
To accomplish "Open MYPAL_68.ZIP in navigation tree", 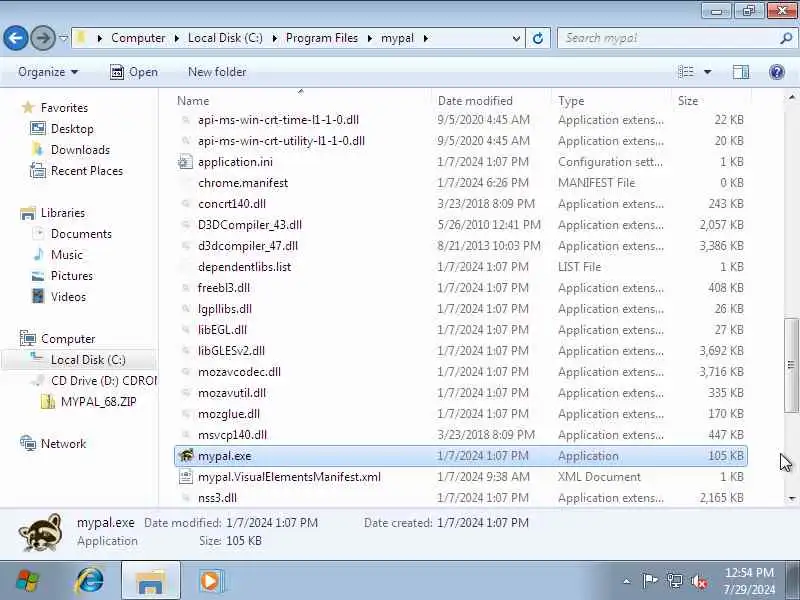I will pyautogui.click(x=98, y=402).
